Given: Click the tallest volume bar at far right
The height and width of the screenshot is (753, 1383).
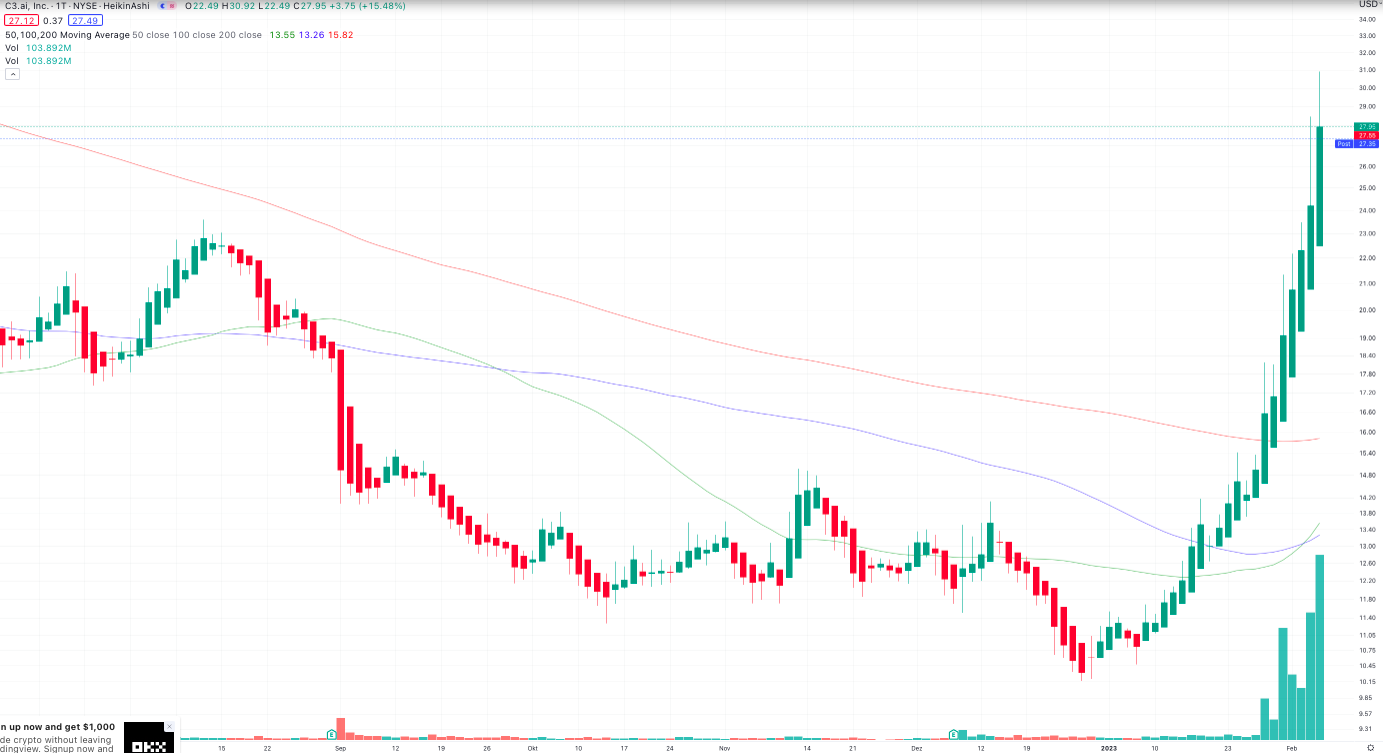Looking at the screenshot, I should pyautogui.click(x=1320, y=647).
